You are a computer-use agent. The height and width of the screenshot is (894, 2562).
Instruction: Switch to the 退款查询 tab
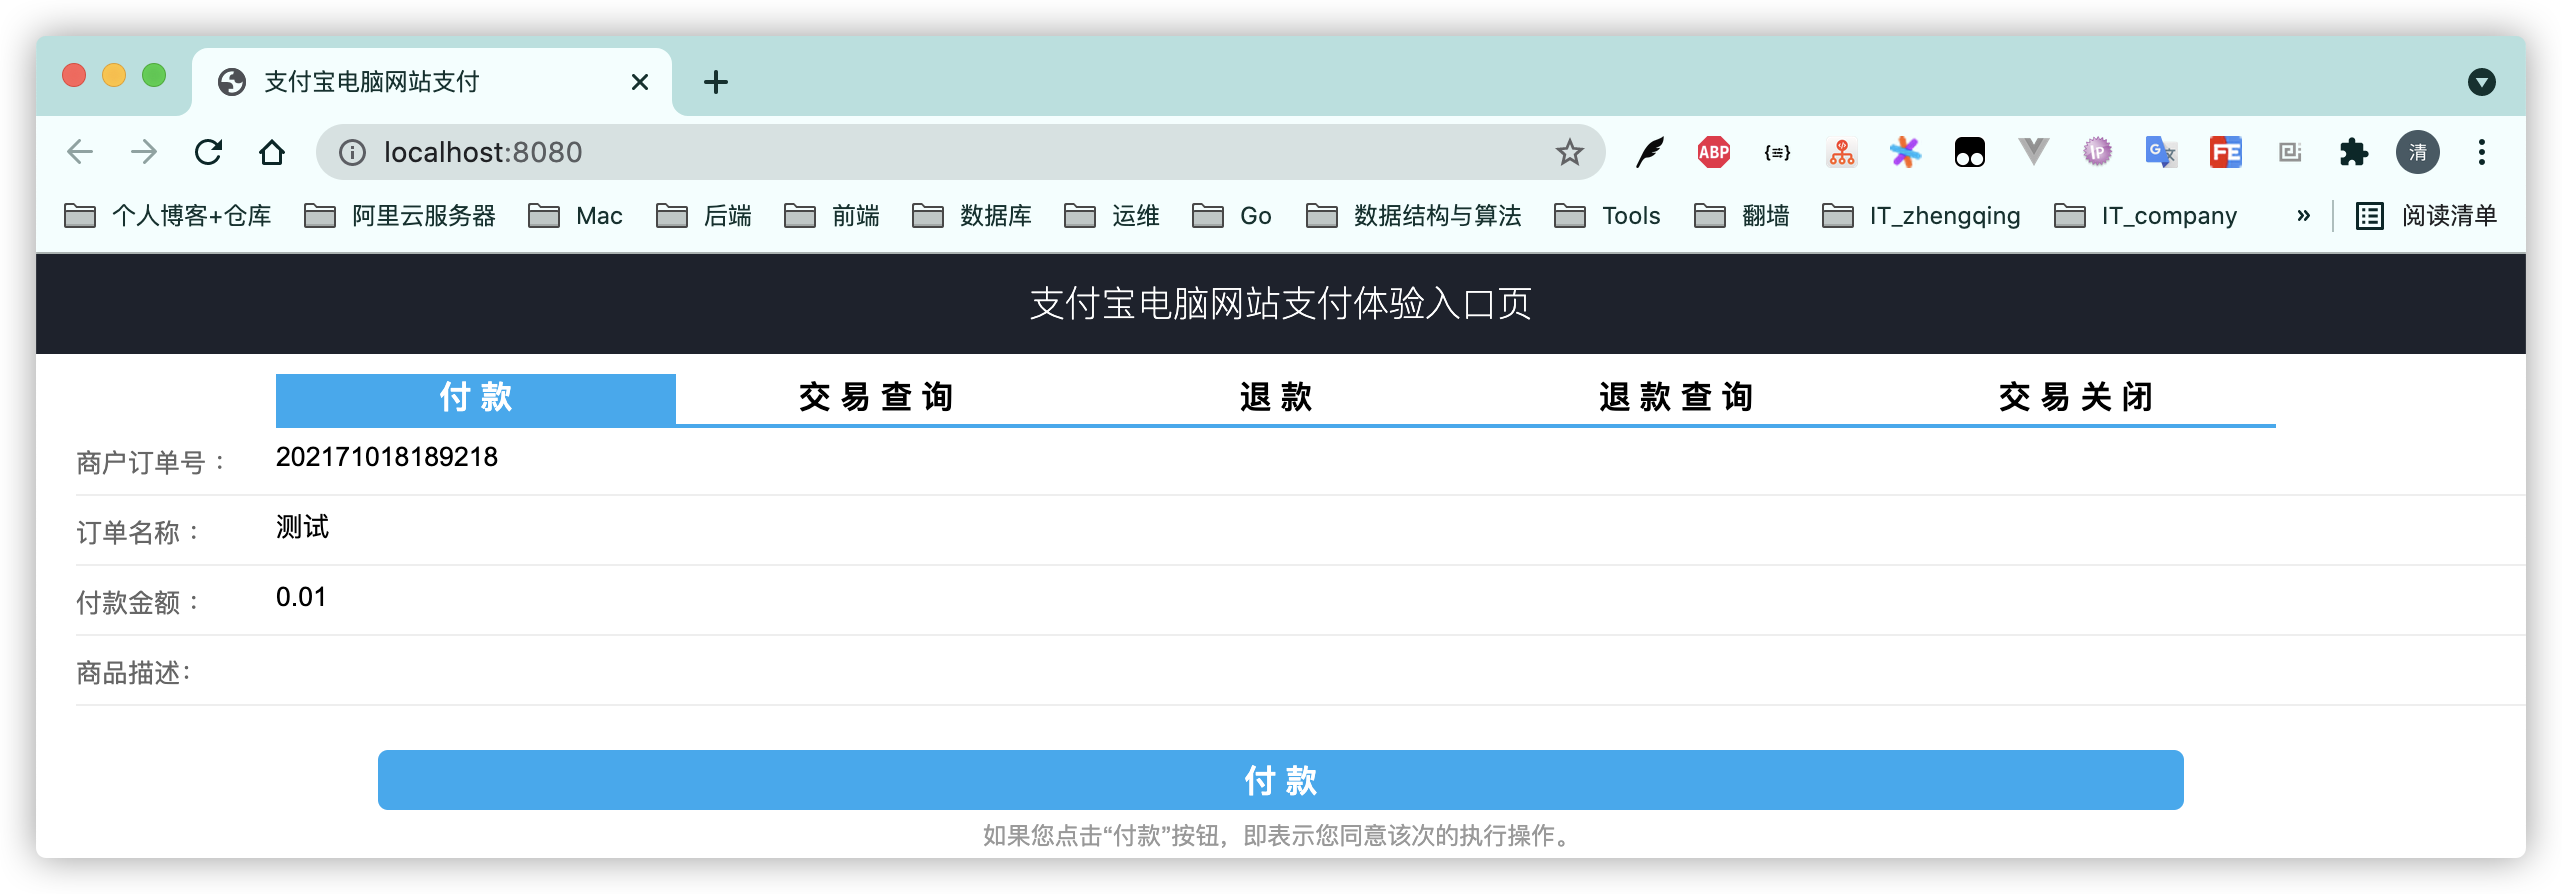(x=1676, y=398)
